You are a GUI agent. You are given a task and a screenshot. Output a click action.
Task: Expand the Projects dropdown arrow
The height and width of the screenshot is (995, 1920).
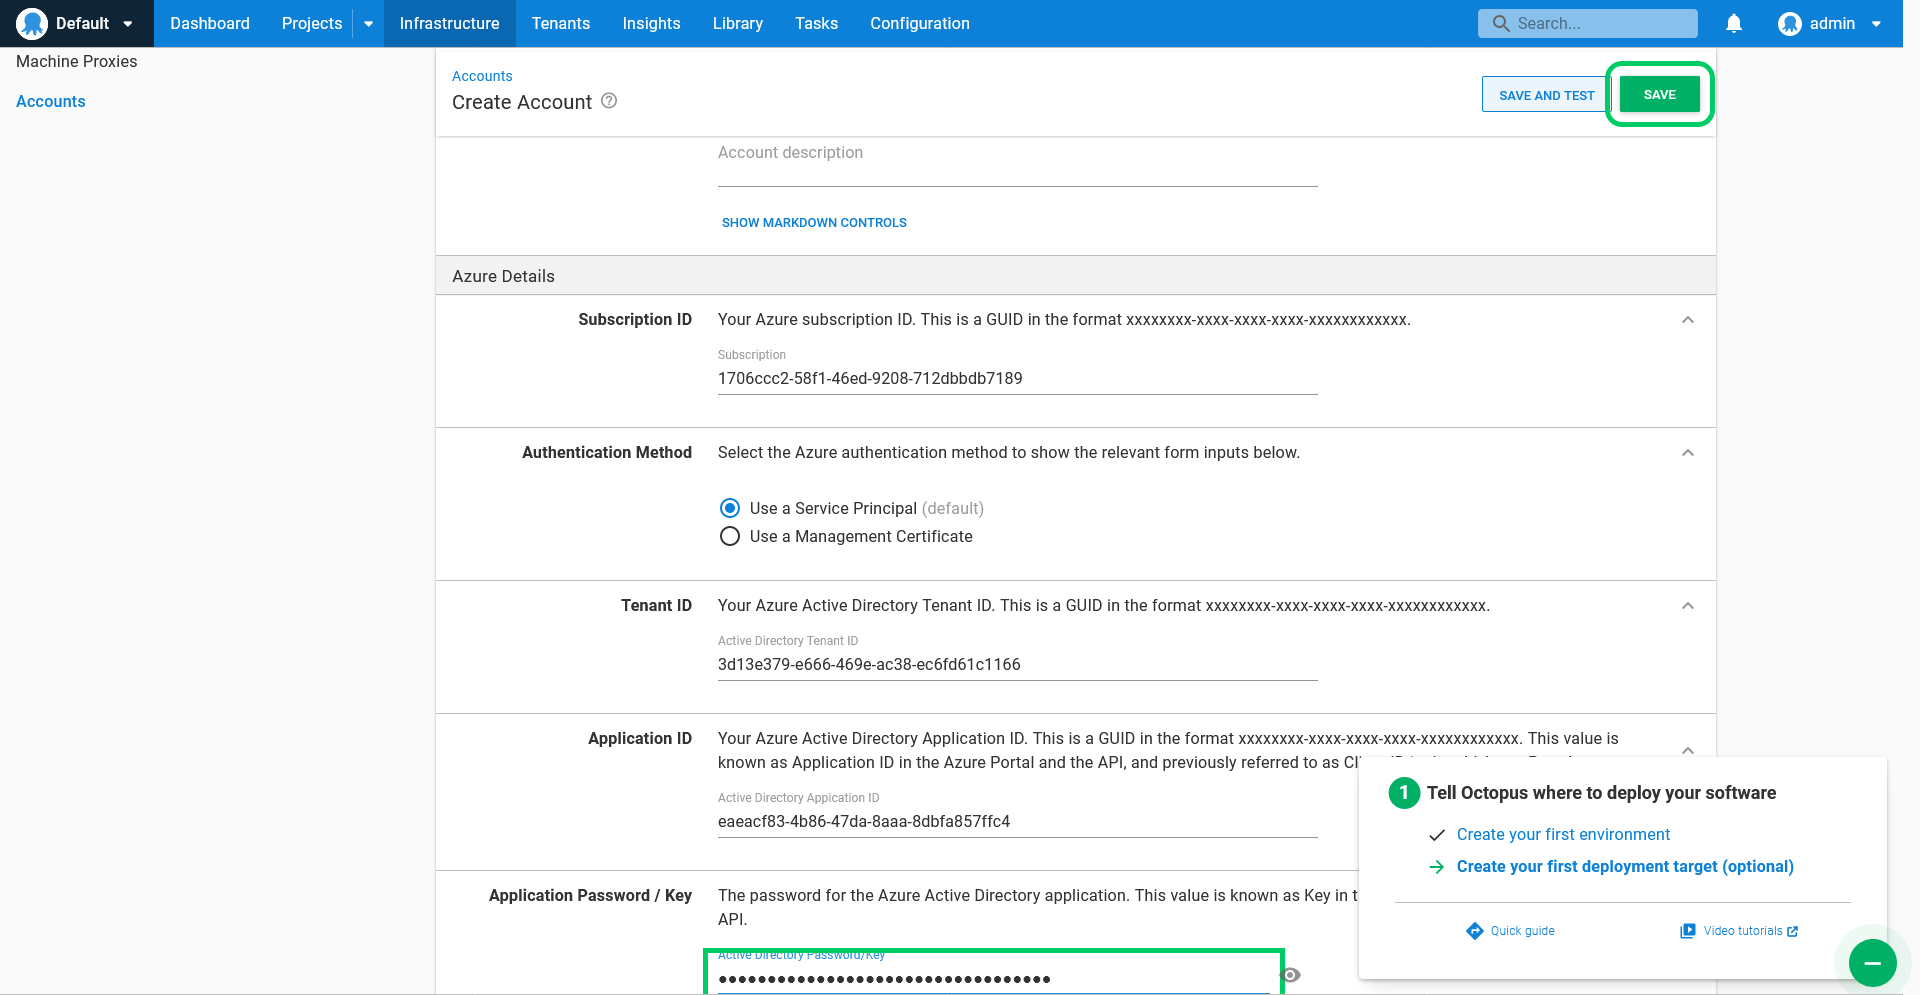368,23
